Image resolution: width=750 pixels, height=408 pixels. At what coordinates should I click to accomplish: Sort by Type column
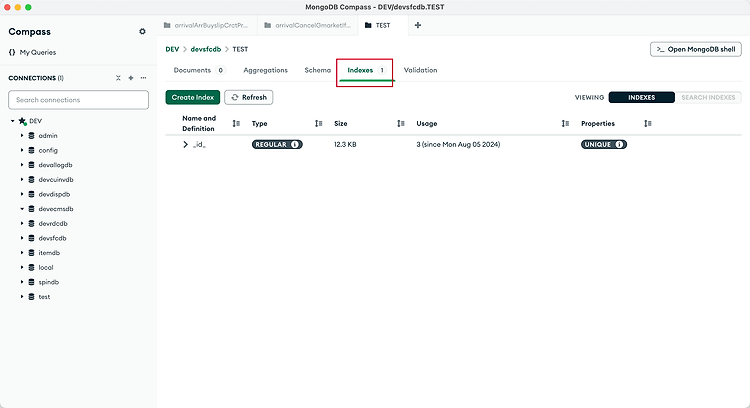click(x=319, y=123)
